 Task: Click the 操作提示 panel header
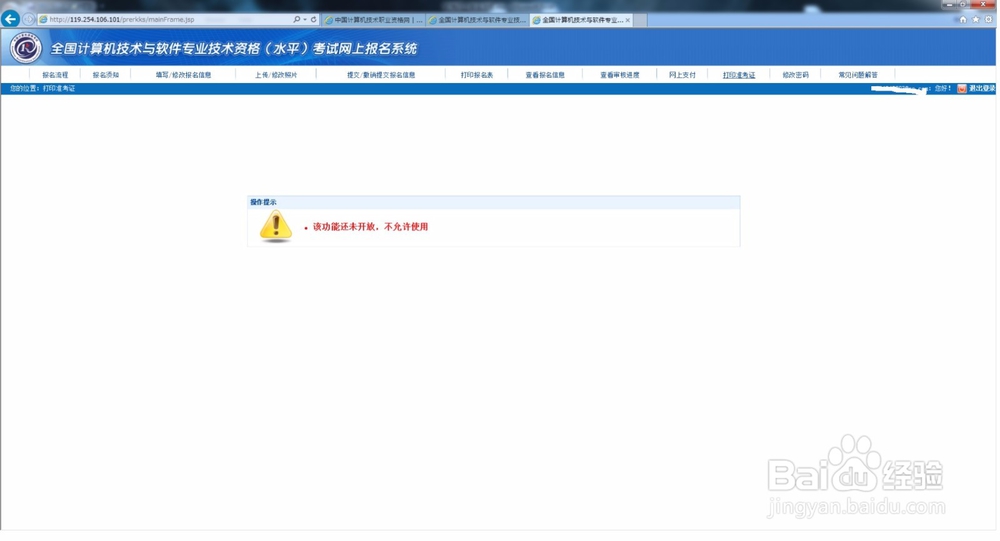494,202
